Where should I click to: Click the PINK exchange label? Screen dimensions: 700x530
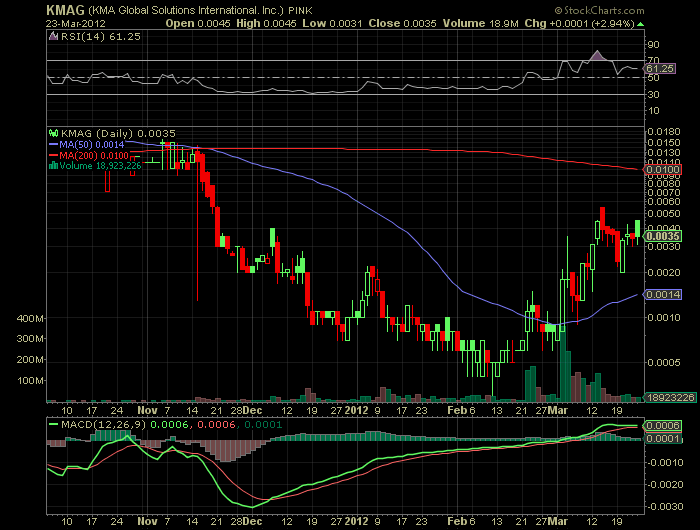tap(300, 10)
